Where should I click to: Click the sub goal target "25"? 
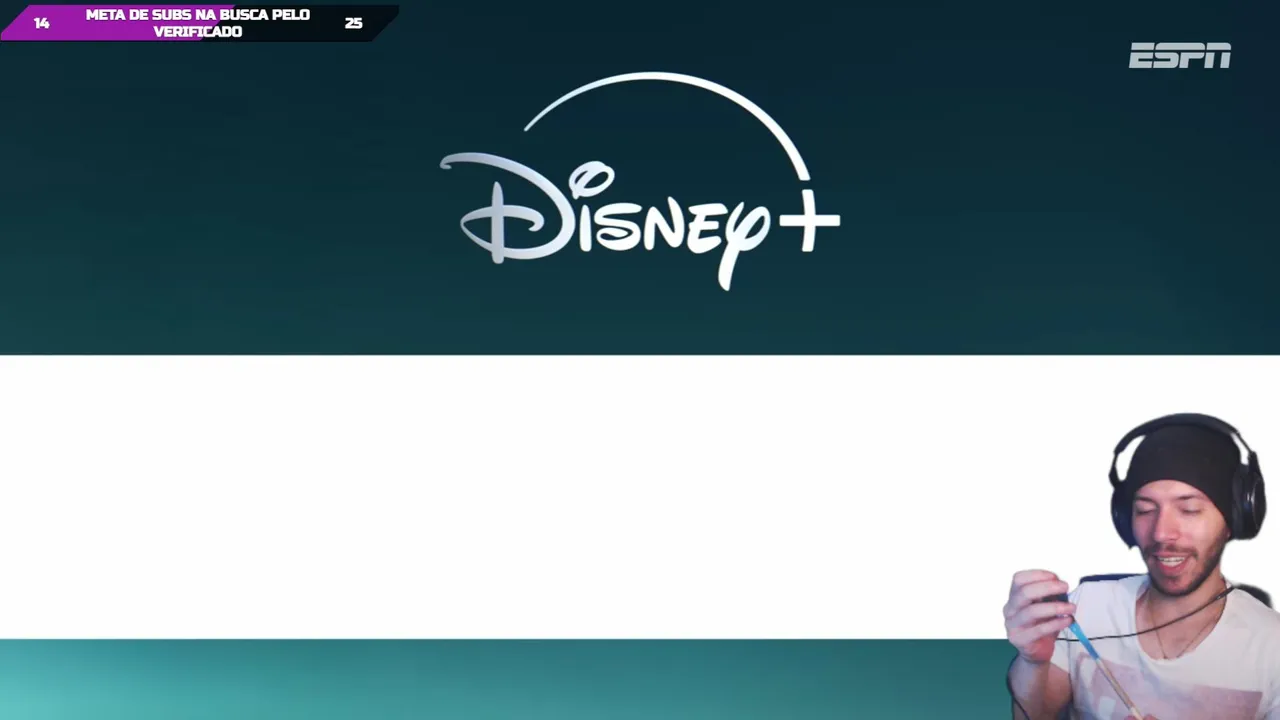353,23
